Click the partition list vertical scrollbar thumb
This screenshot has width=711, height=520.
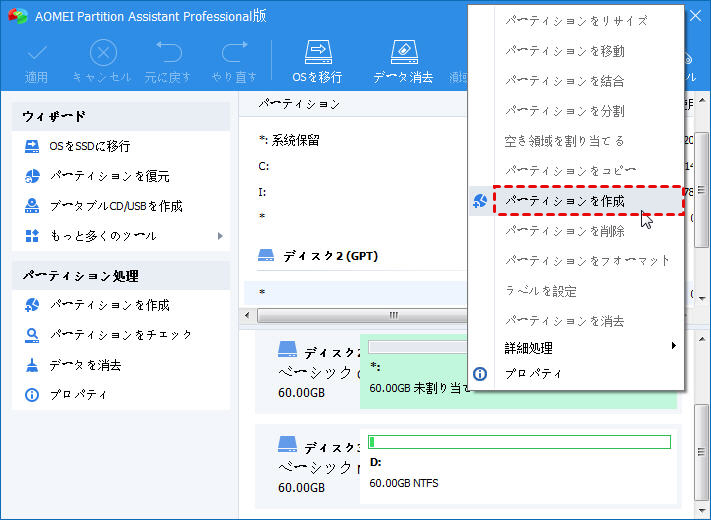coord(701,190)
